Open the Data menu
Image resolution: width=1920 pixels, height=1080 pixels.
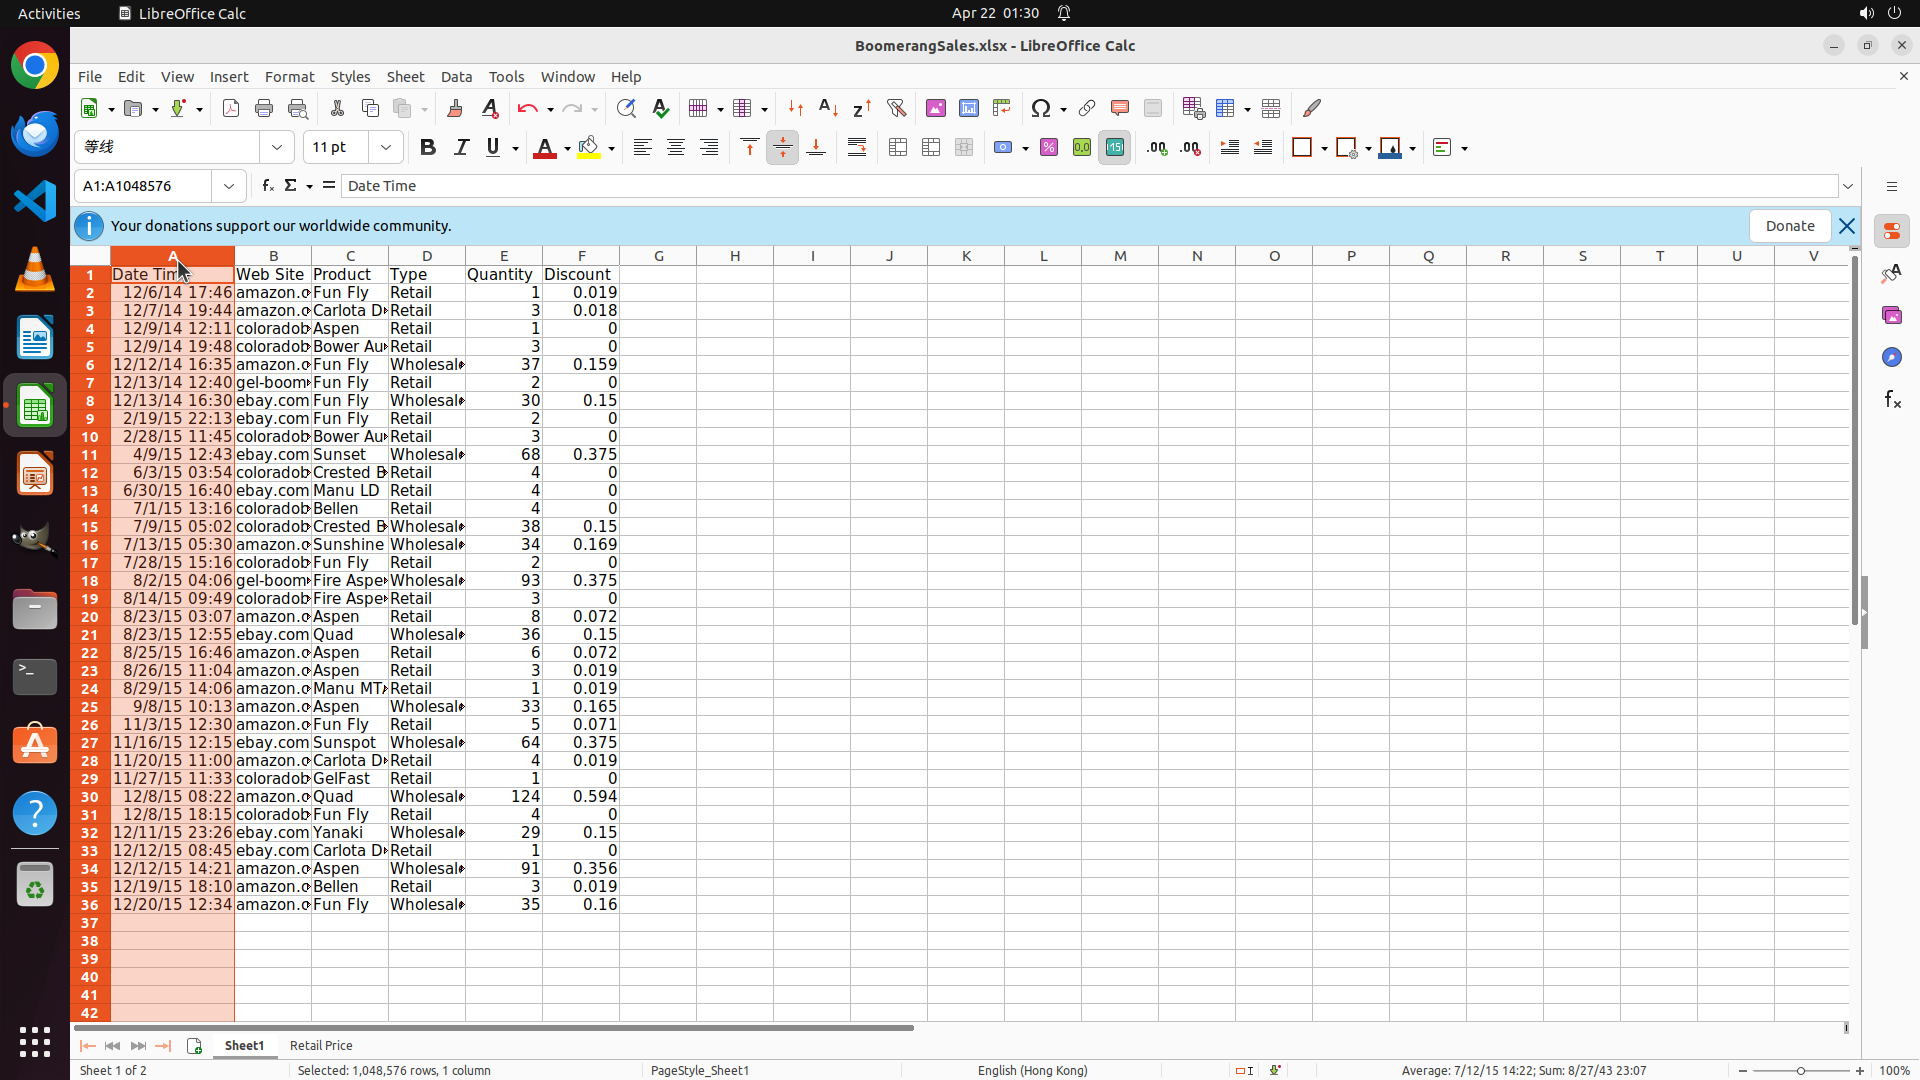456,77
